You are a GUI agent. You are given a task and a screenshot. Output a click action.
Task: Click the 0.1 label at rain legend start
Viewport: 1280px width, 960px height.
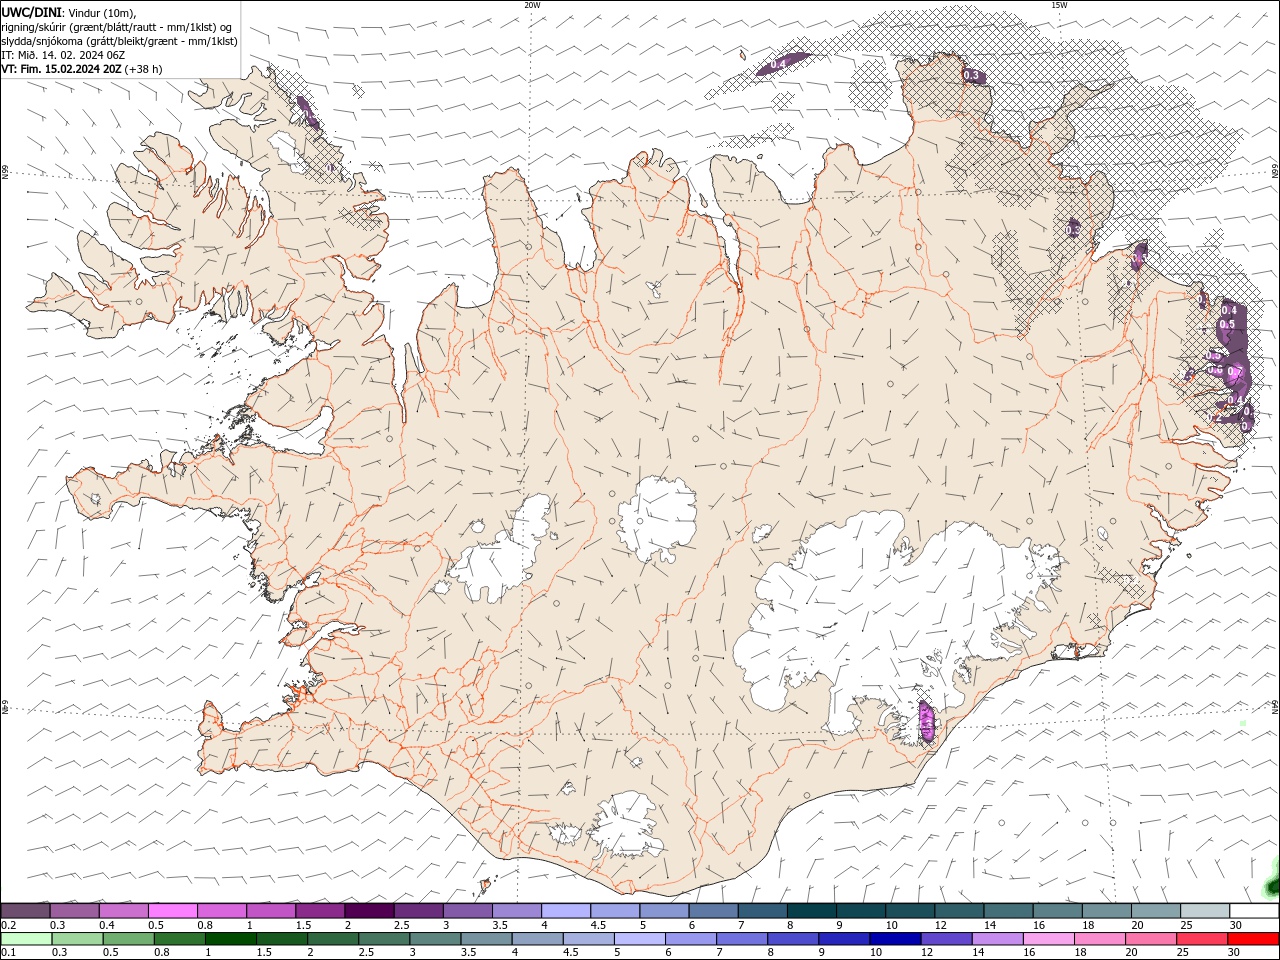pyautogui.click(x=8, y=953)
